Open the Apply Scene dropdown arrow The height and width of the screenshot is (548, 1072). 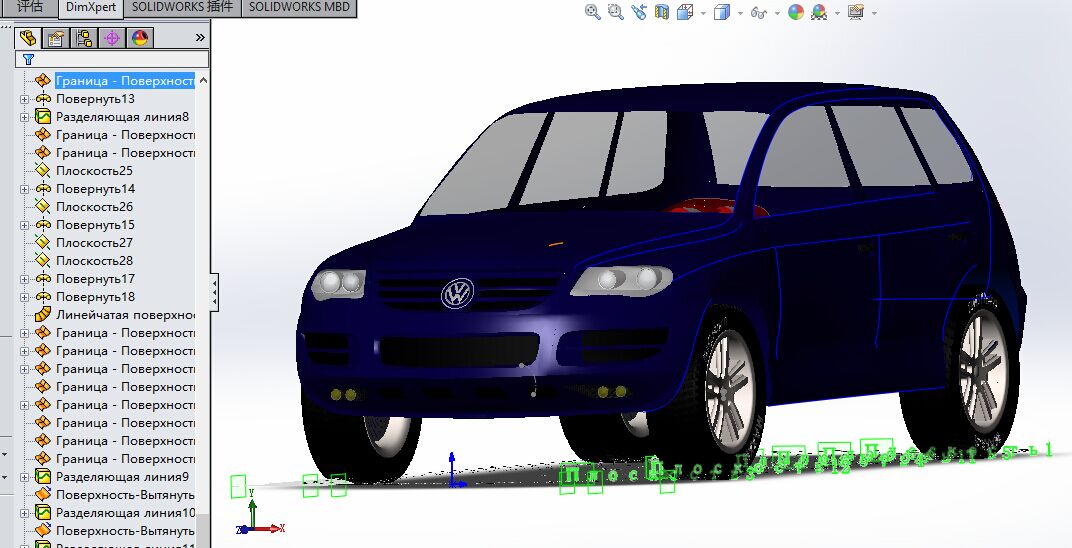[x=838, y=13]
